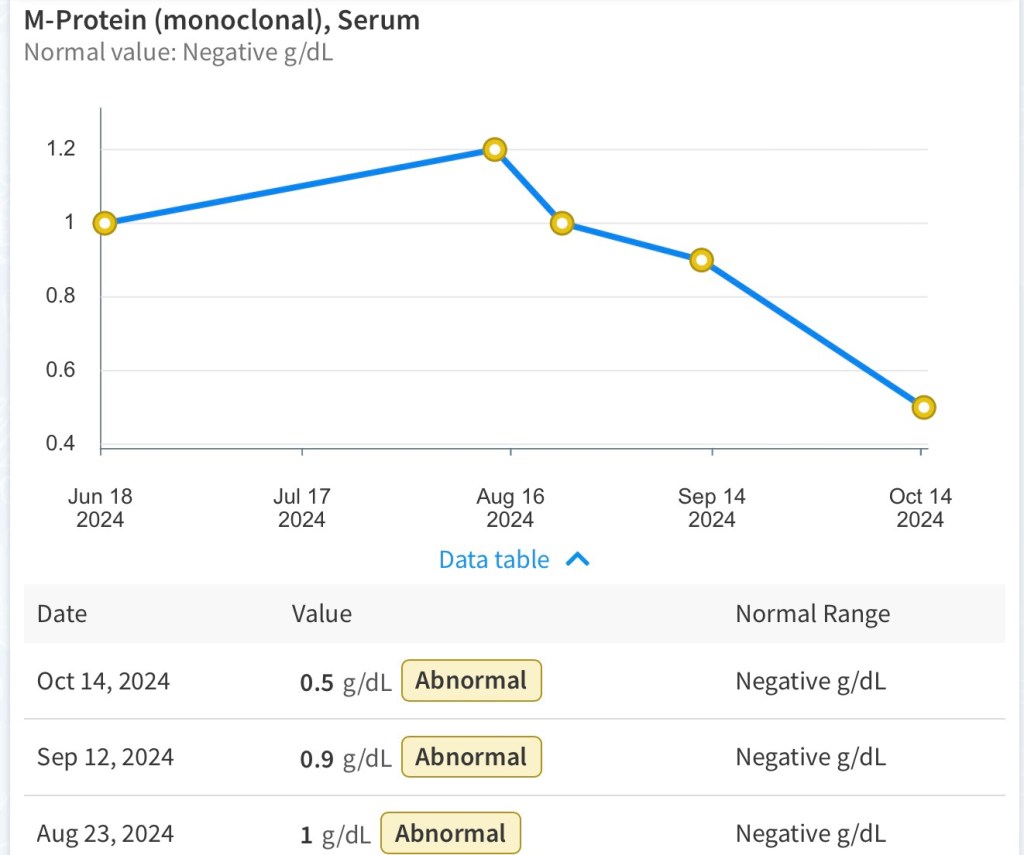Select the Aug 23, 2024 date cell
1024x855 pixels.
pyautogui.click(x=105, y=833)
